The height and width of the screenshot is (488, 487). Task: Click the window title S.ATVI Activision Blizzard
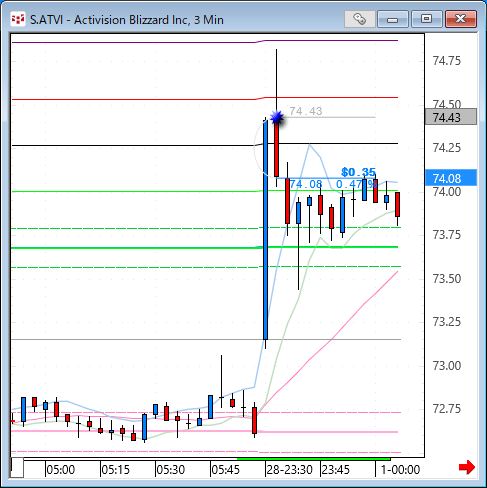click(x=127, y=20)
